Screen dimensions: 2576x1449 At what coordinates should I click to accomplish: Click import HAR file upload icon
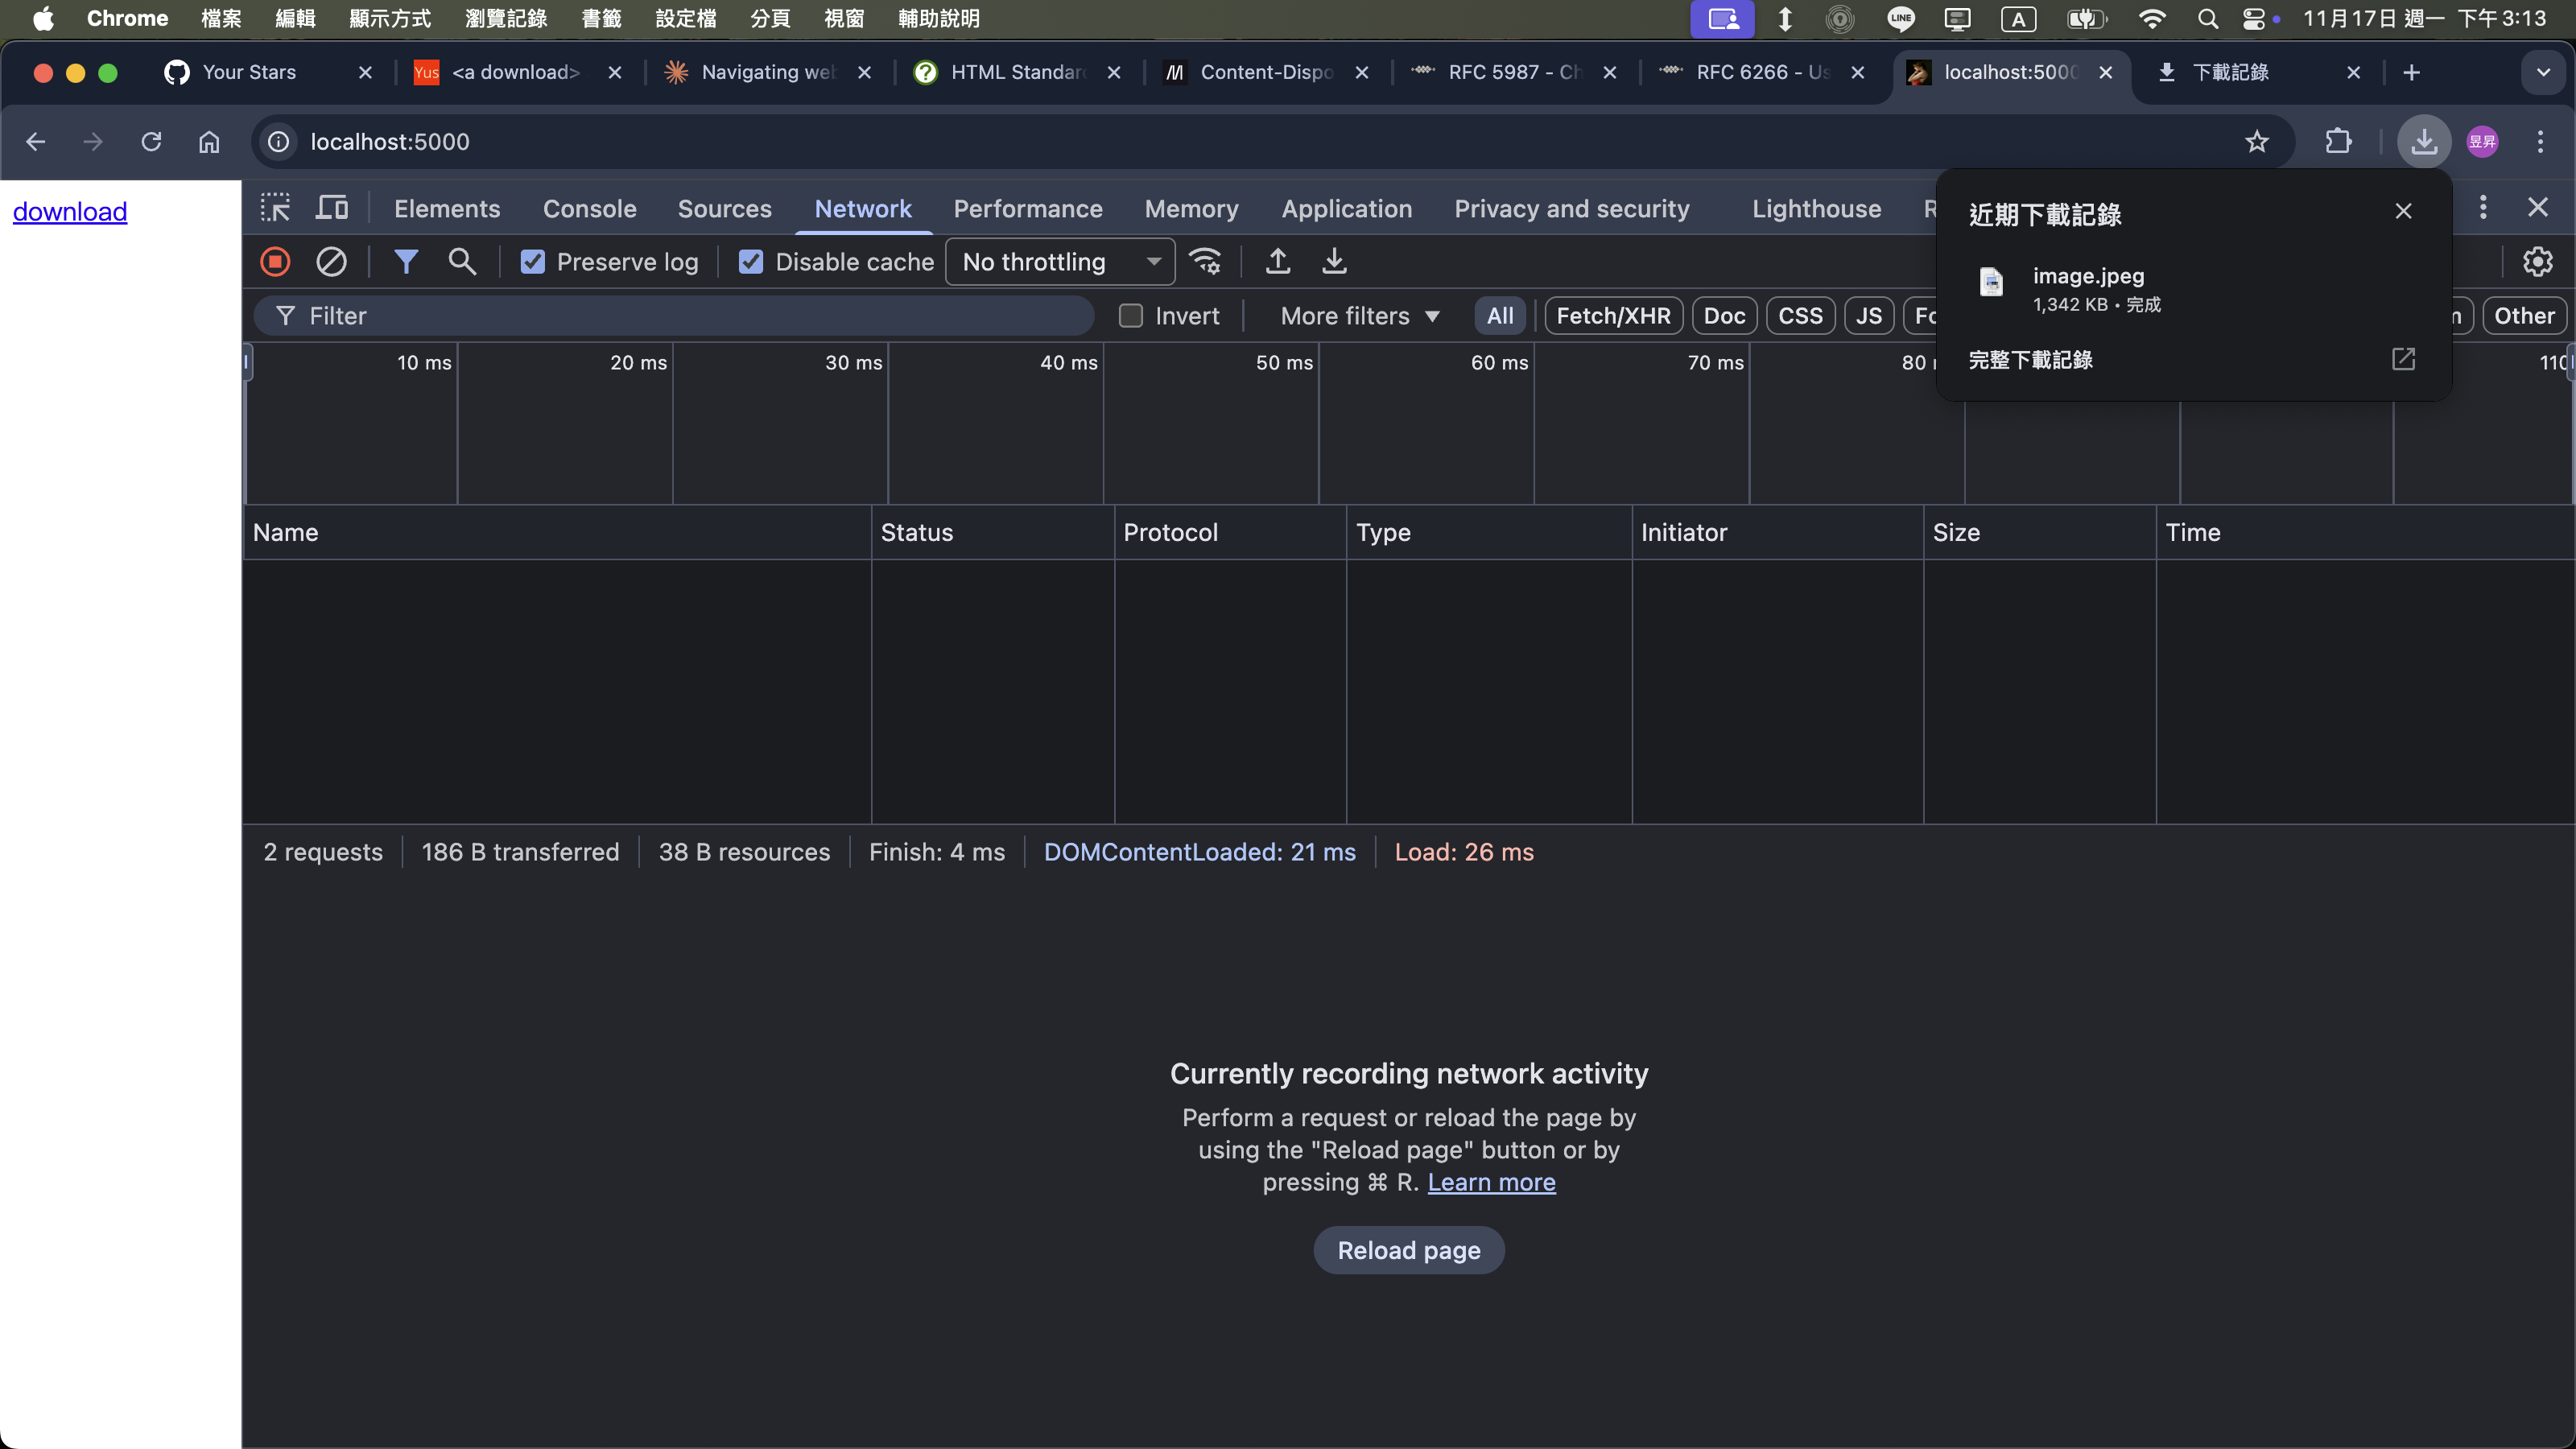pyautogui.click(x=1277, y=262)
